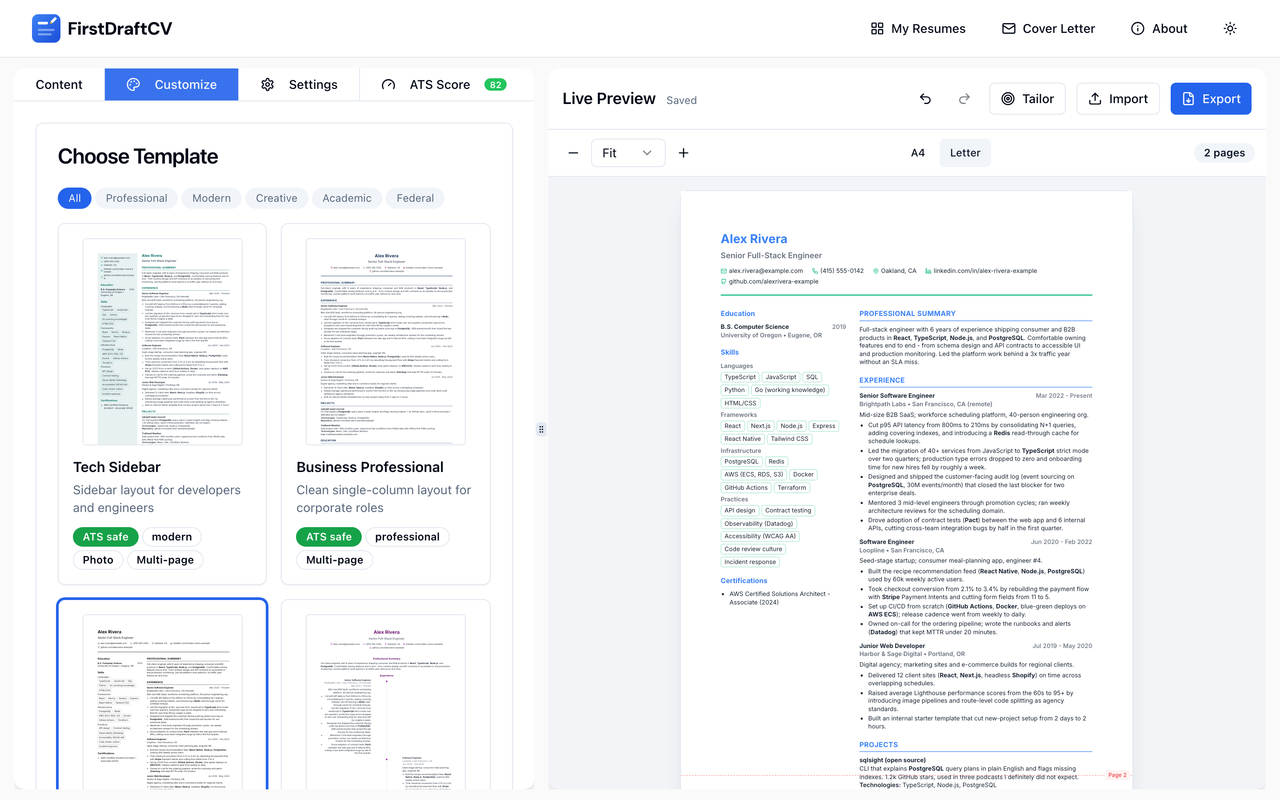
Task: Open the Cover Letter page
Action: (1048, 29)
